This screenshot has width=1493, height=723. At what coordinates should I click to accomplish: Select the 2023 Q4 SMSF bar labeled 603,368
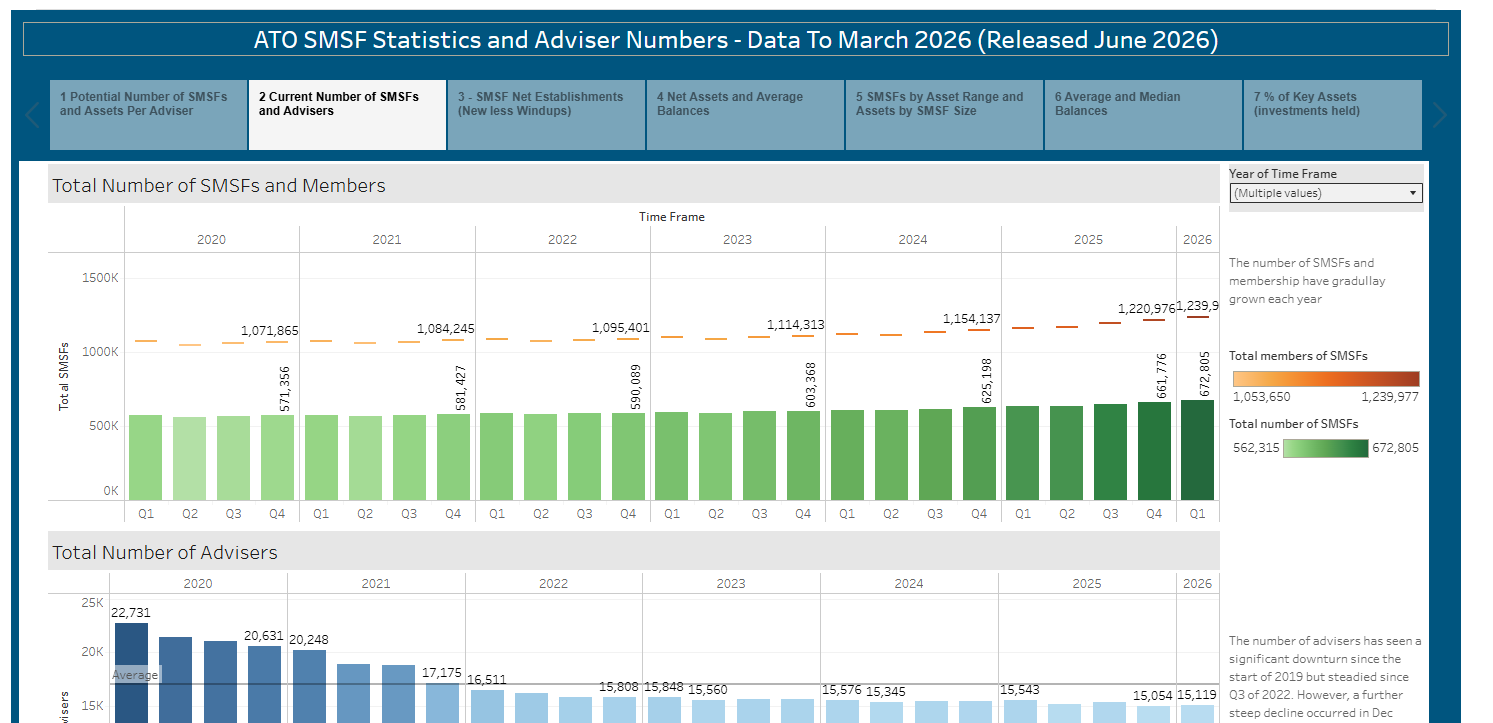(x=803, y=455)
